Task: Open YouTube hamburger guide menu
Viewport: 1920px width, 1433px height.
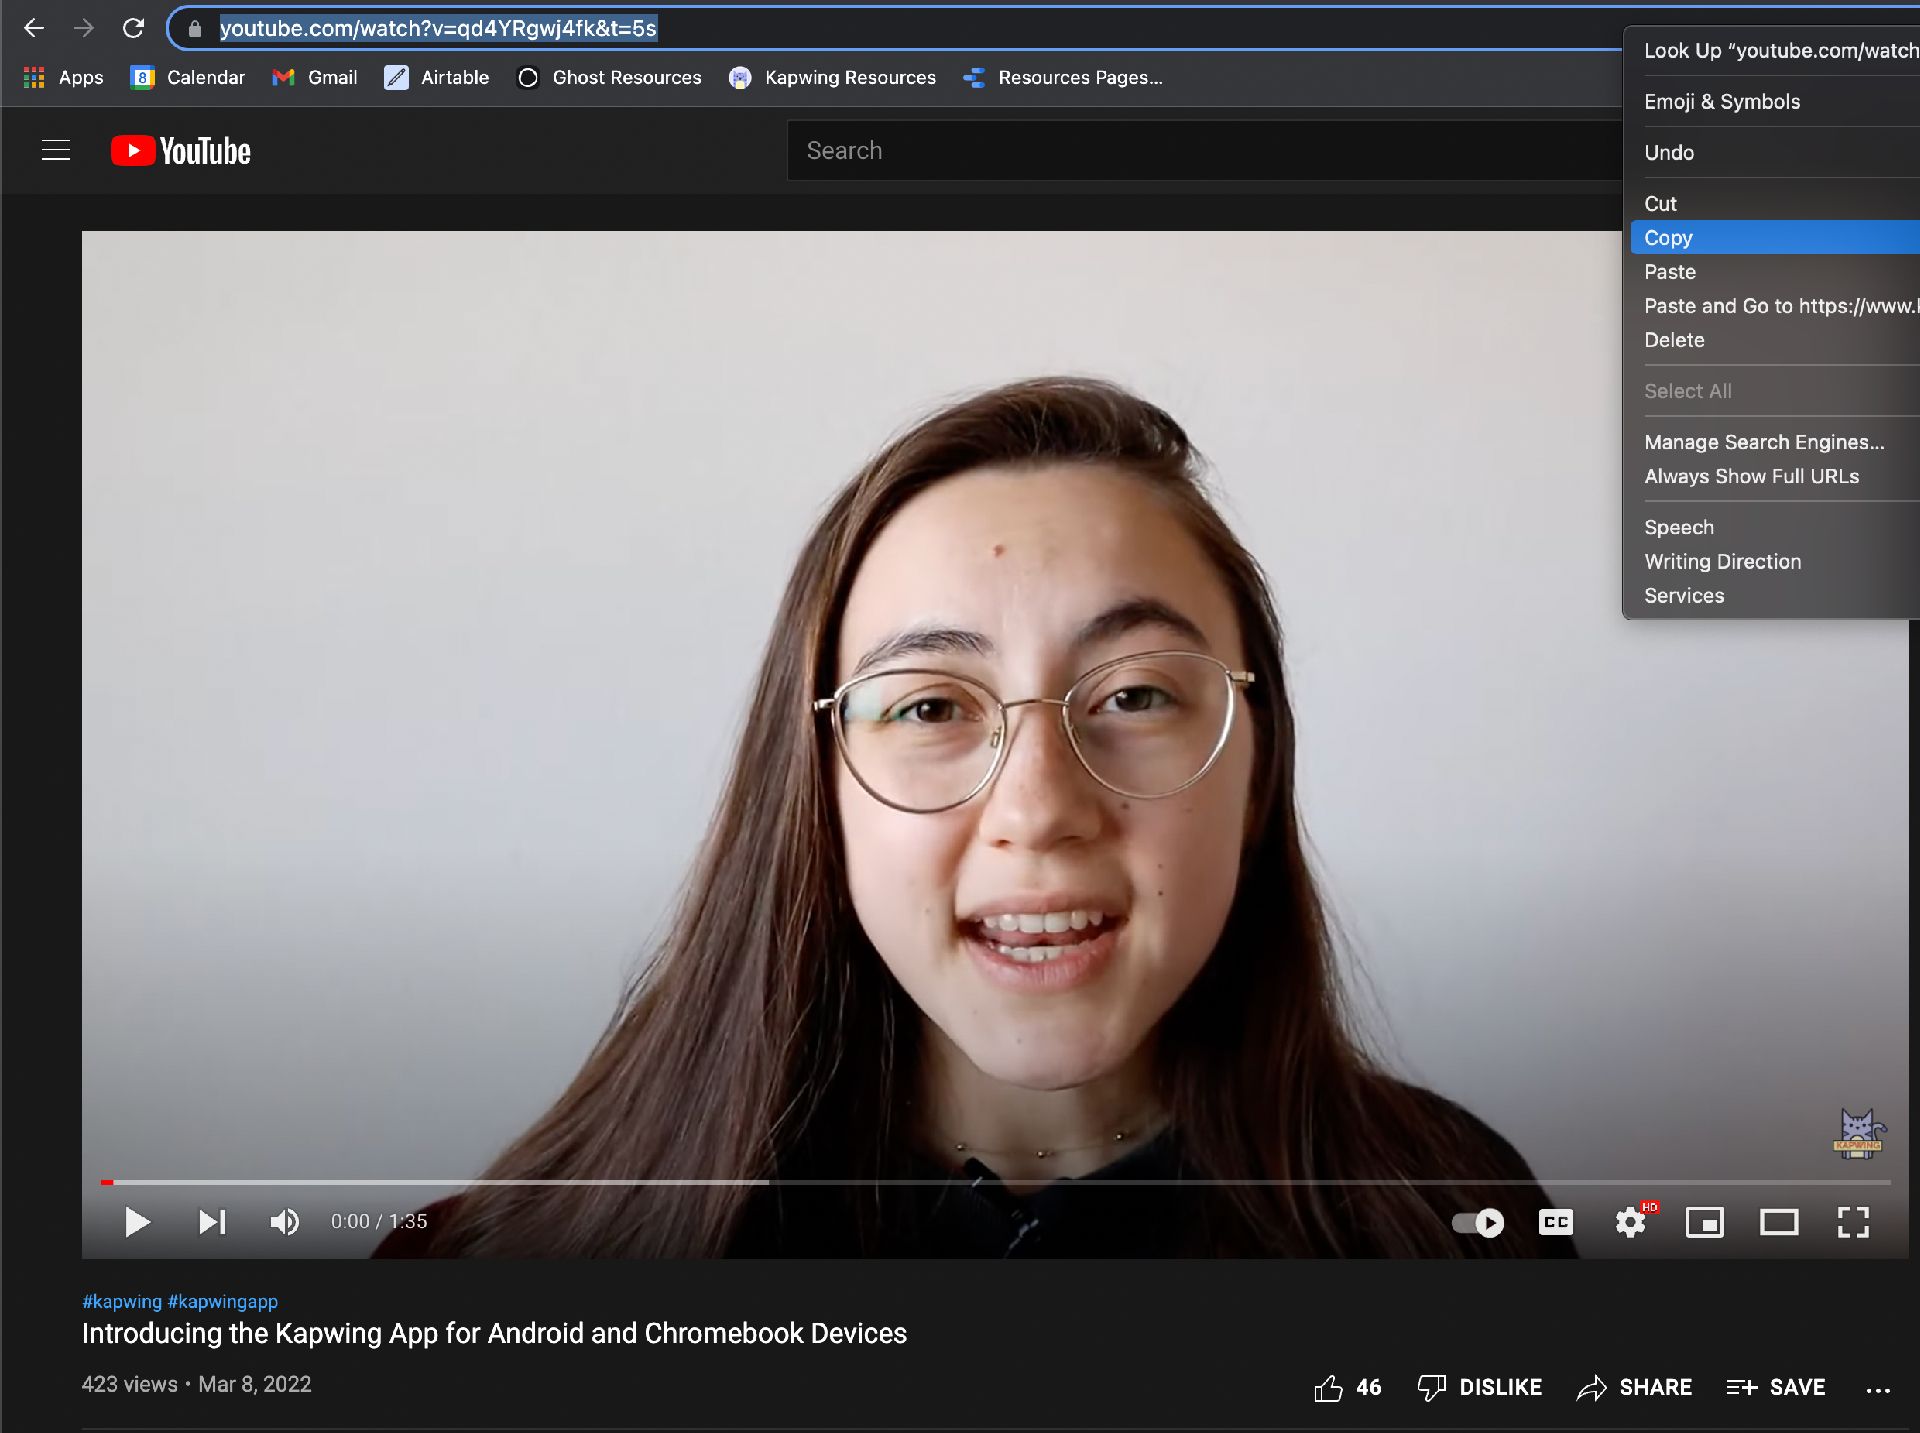Action: pyautogui.click(x=56, y=151)
